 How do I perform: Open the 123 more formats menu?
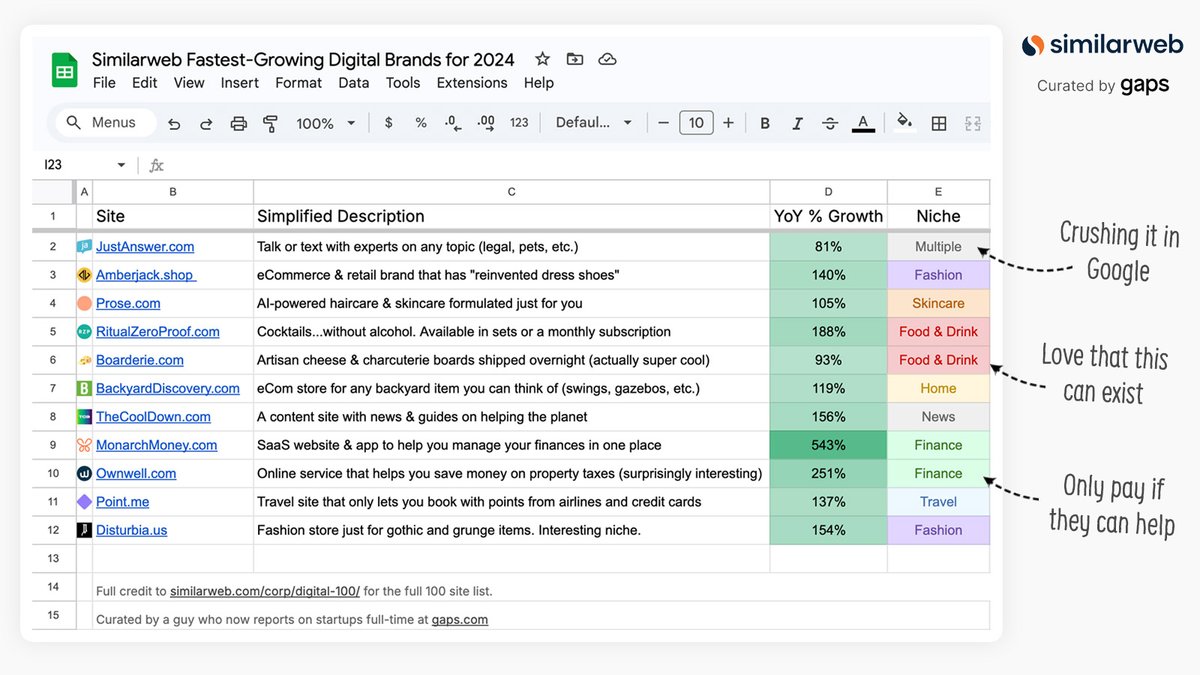(519, 123)
